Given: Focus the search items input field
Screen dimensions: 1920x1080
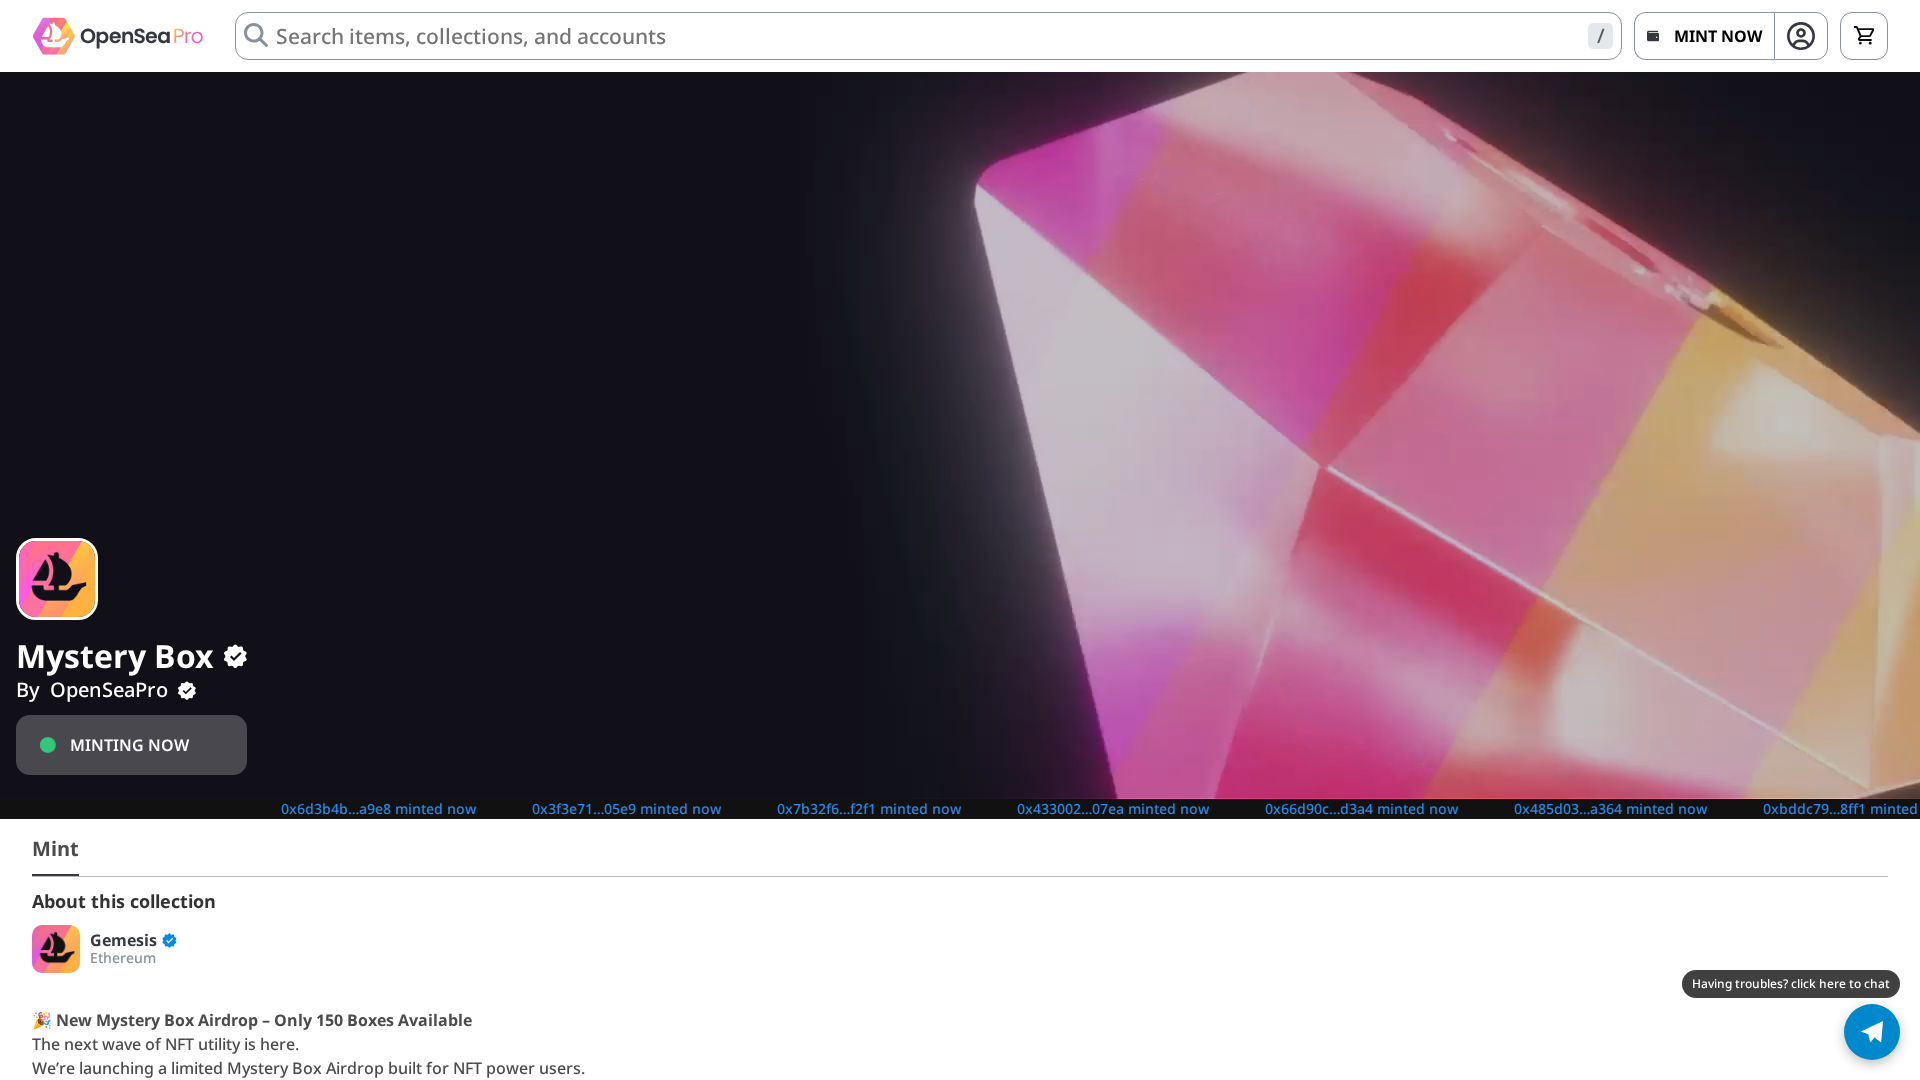Looking at the screenshot, I should coord(928,36).
